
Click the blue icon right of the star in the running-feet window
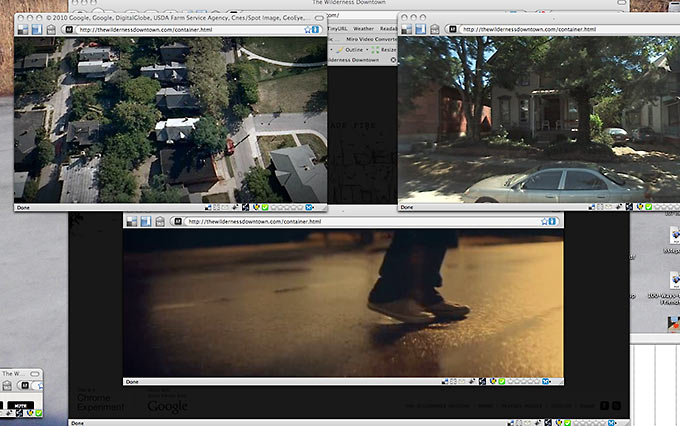pos(552,221)
